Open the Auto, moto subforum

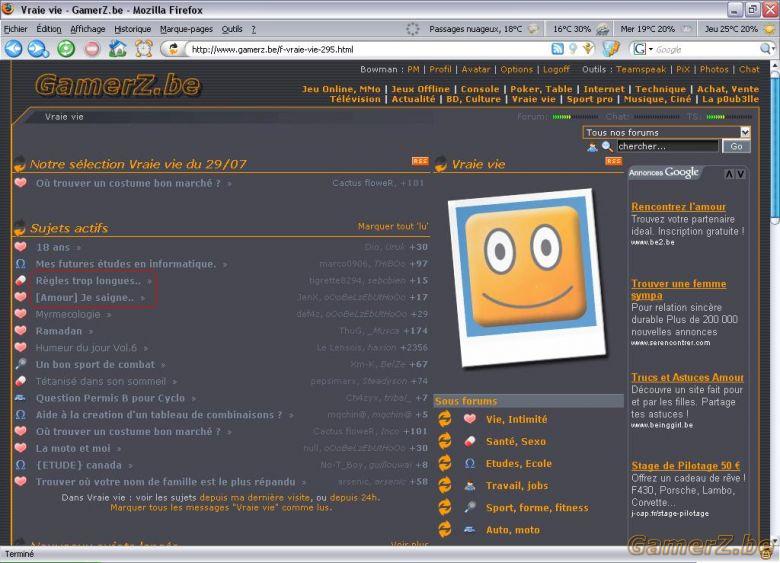tap(512, 530)
